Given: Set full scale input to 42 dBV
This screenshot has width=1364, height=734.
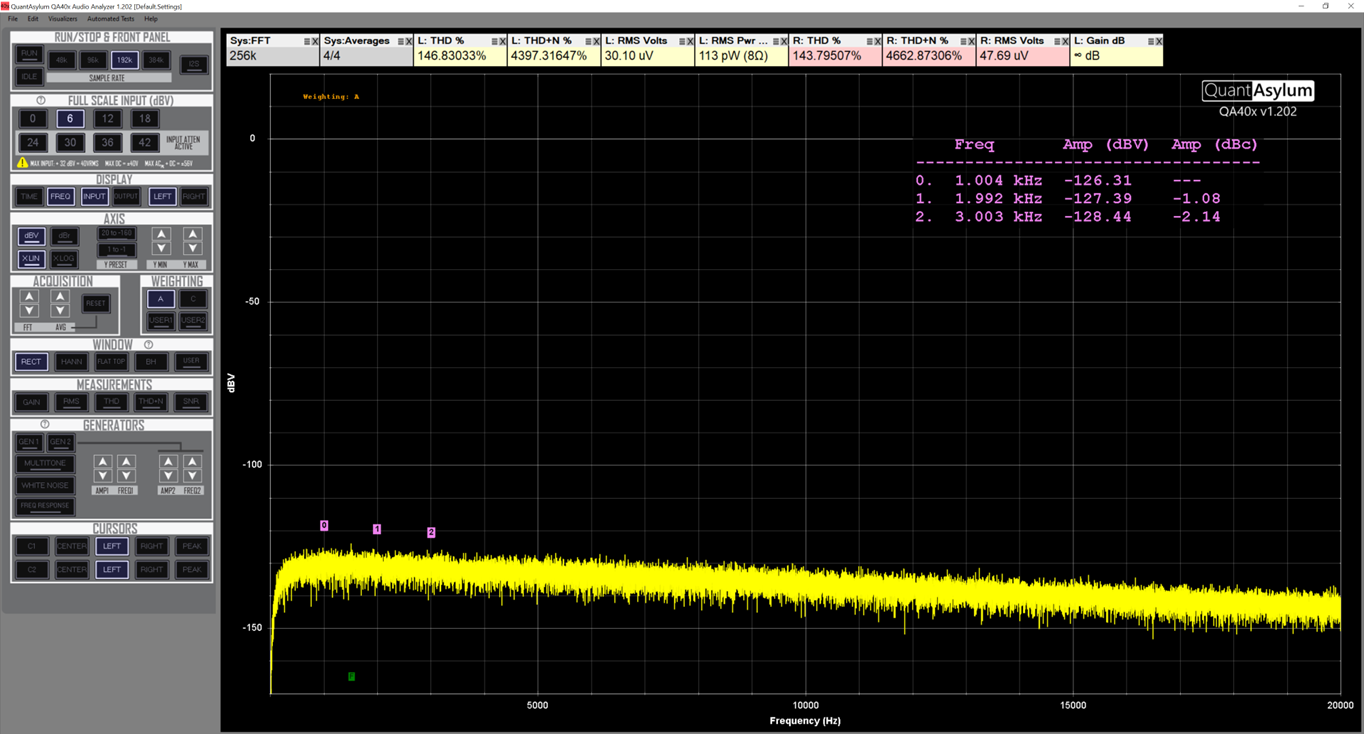Looking at the screenshot, I should point(144,143).
